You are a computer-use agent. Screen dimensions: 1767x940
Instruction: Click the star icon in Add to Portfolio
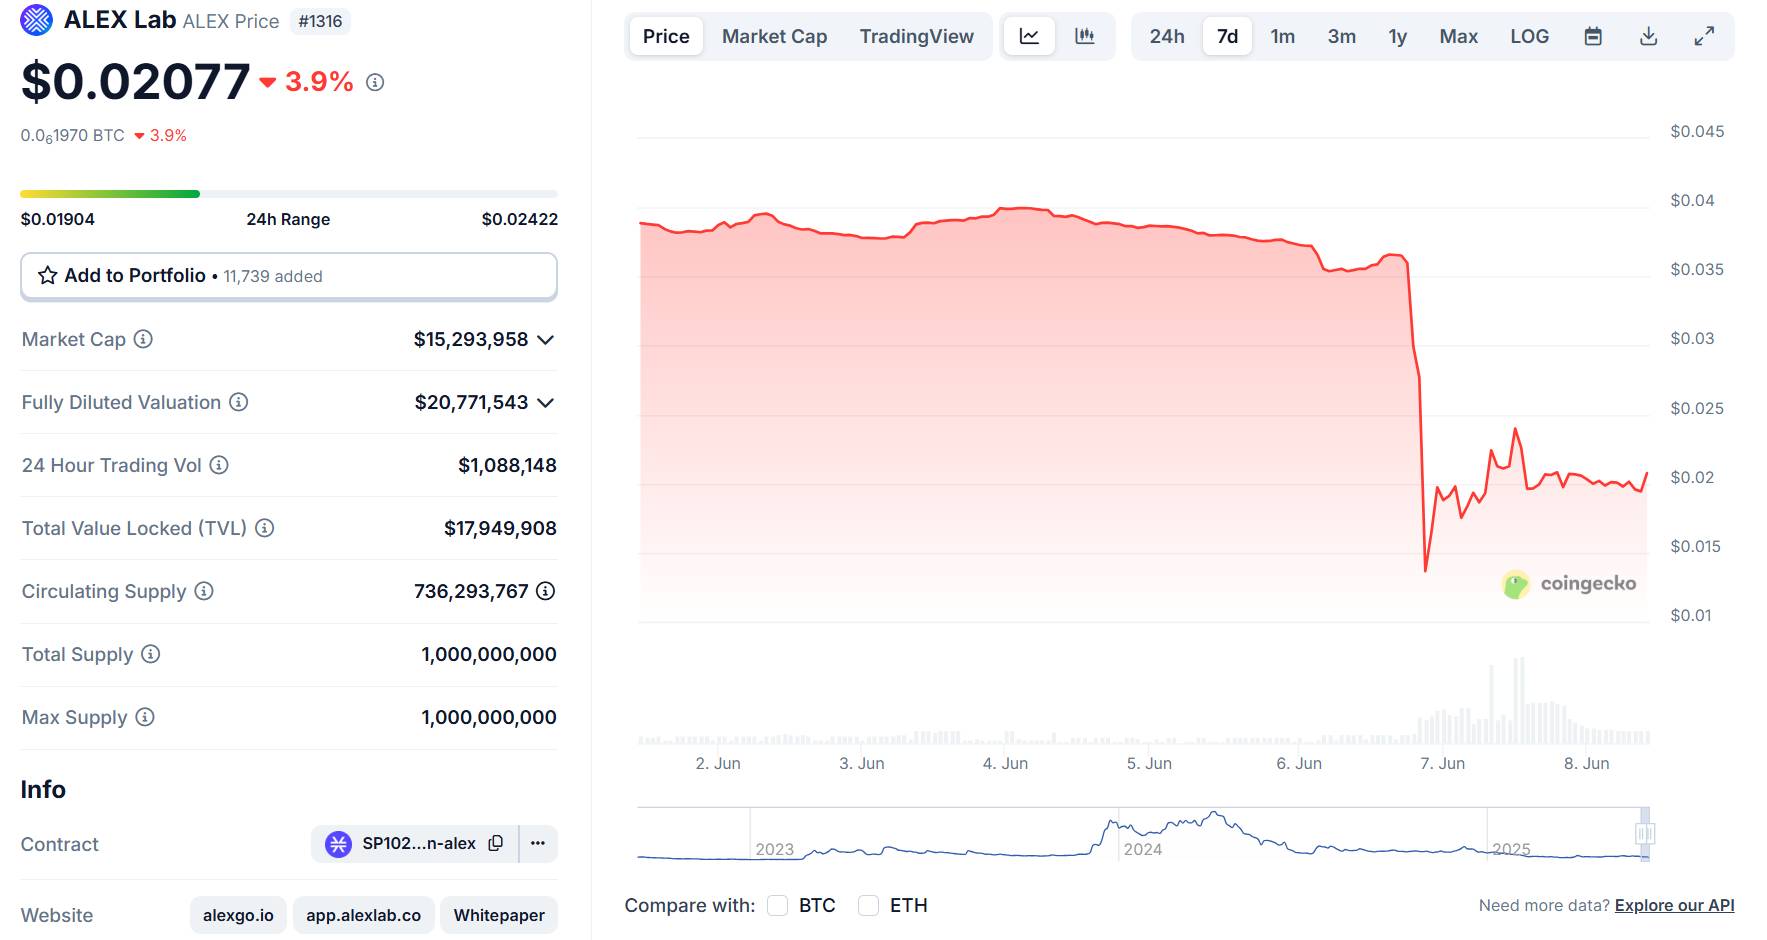click(47, 275)
